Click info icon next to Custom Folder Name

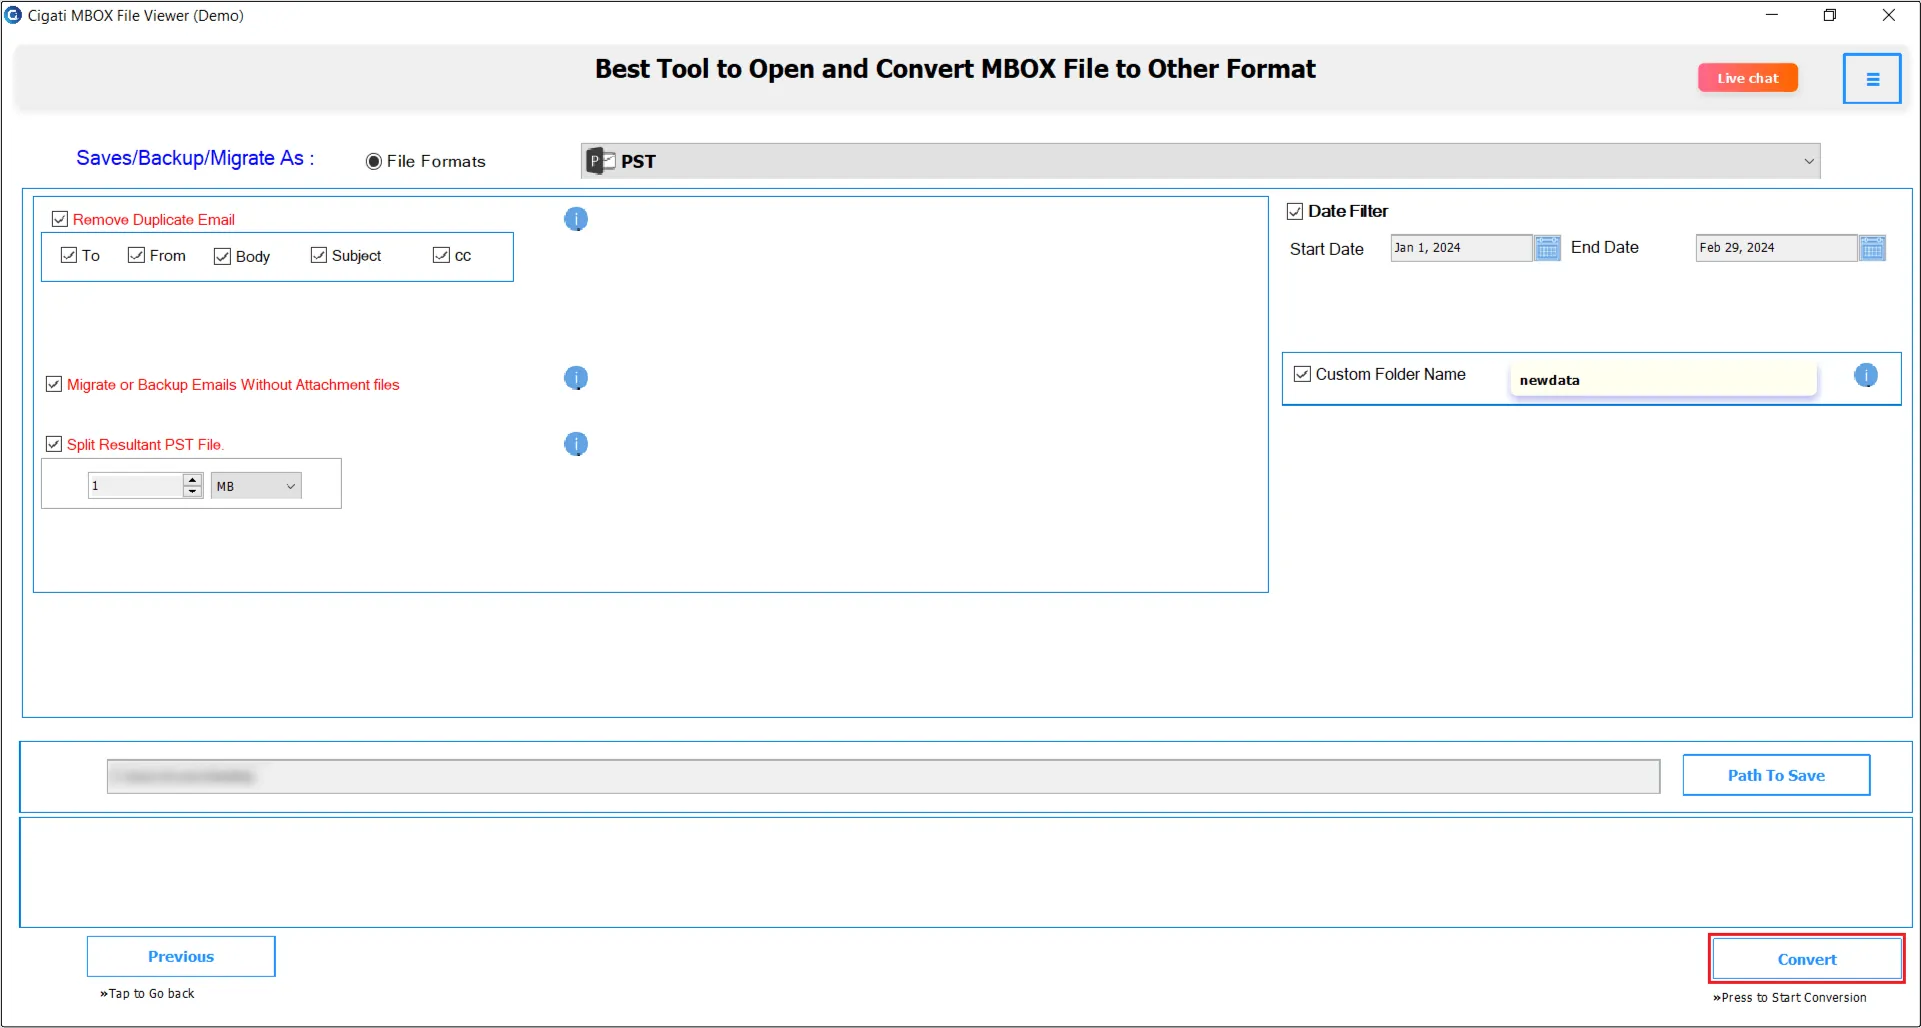(x=1866, y=375)
